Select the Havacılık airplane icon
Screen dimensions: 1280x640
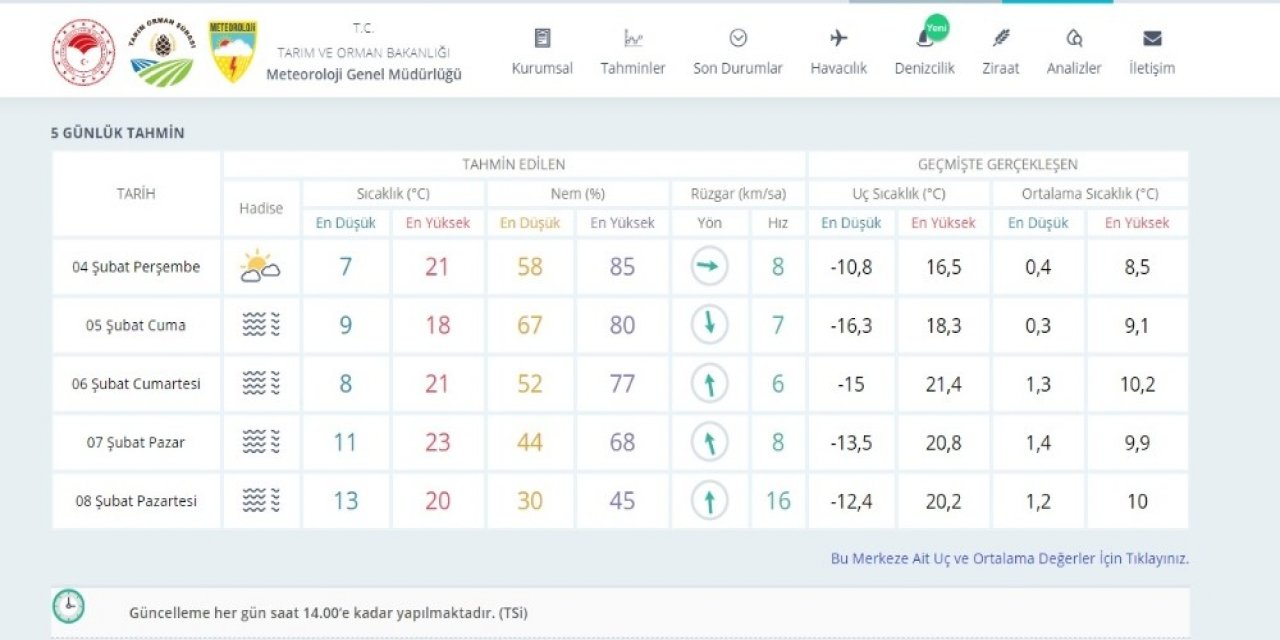[x=838, y=39]
